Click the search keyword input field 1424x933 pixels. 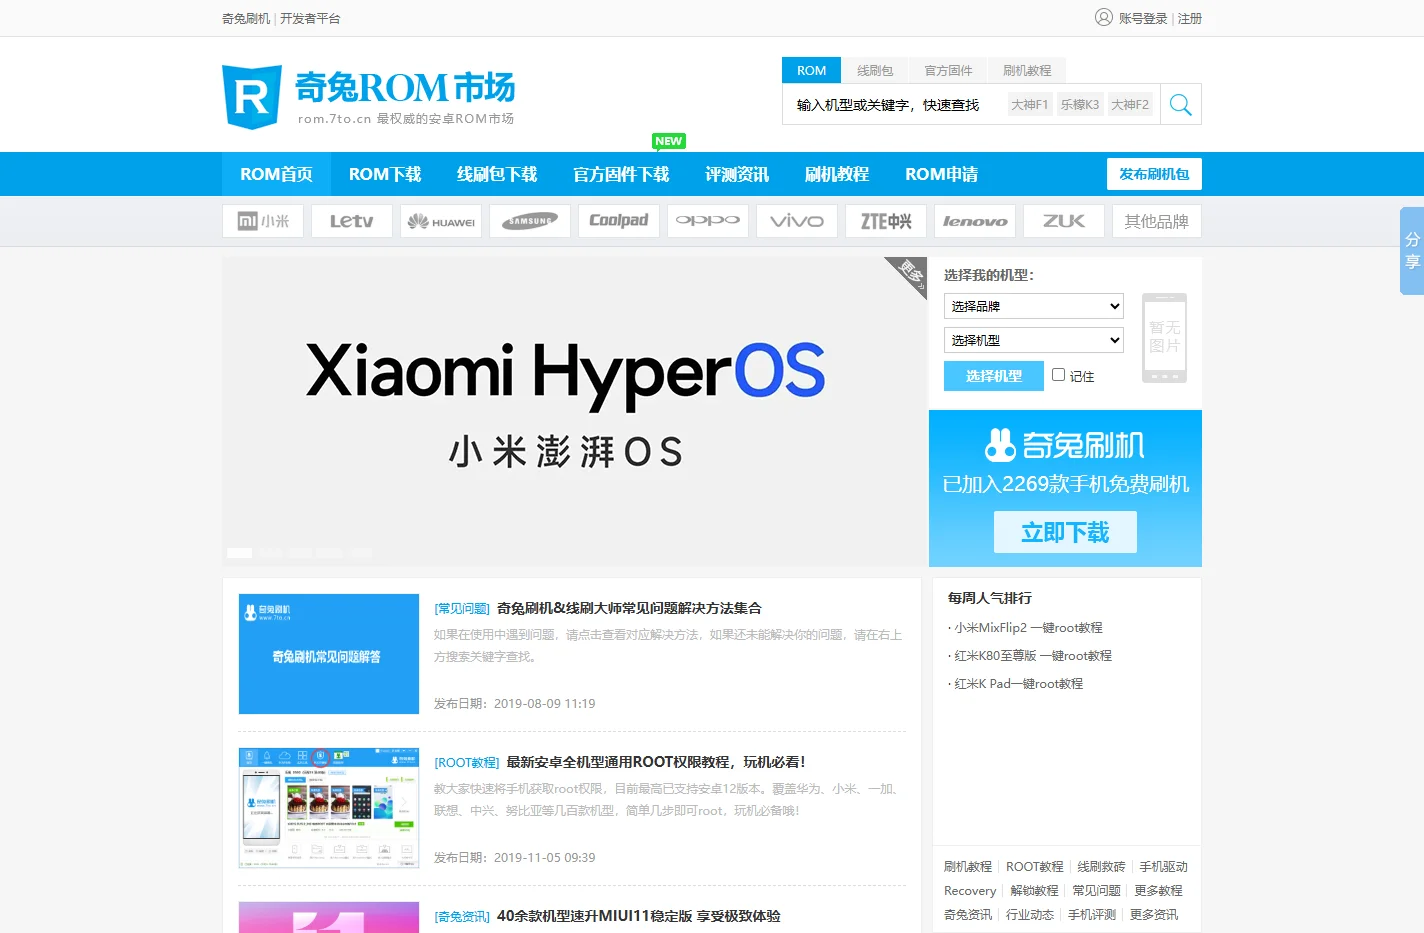895,105
